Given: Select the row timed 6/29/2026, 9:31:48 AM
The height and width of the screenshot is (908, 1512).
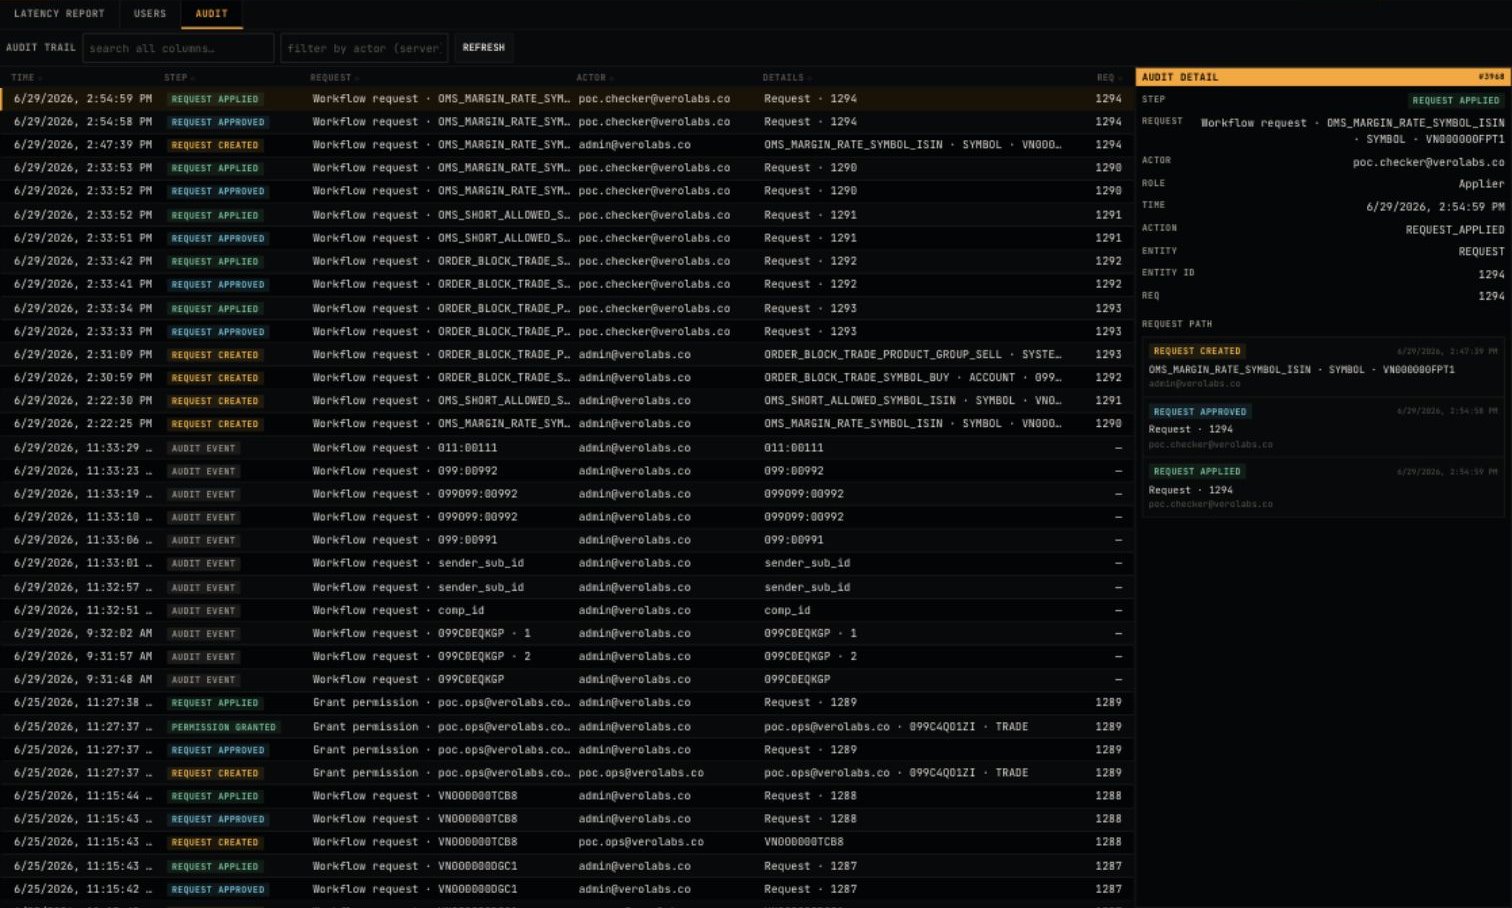Looking at the screenshot, I should pyautogui.click(x=567, y=679).
